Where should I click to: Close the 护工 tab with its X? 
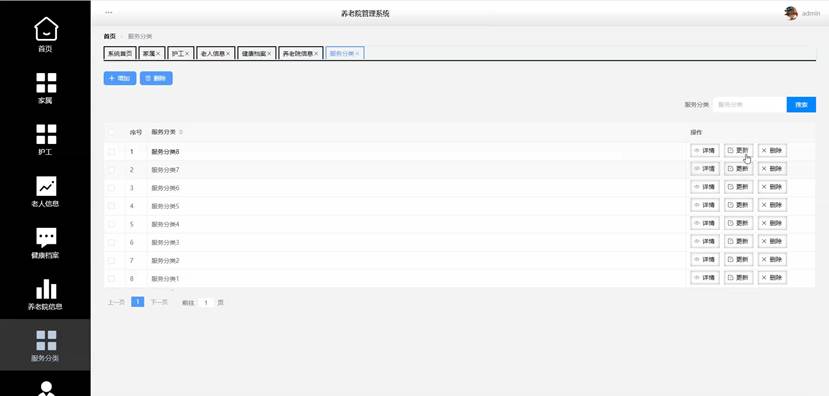coord(187,54)
